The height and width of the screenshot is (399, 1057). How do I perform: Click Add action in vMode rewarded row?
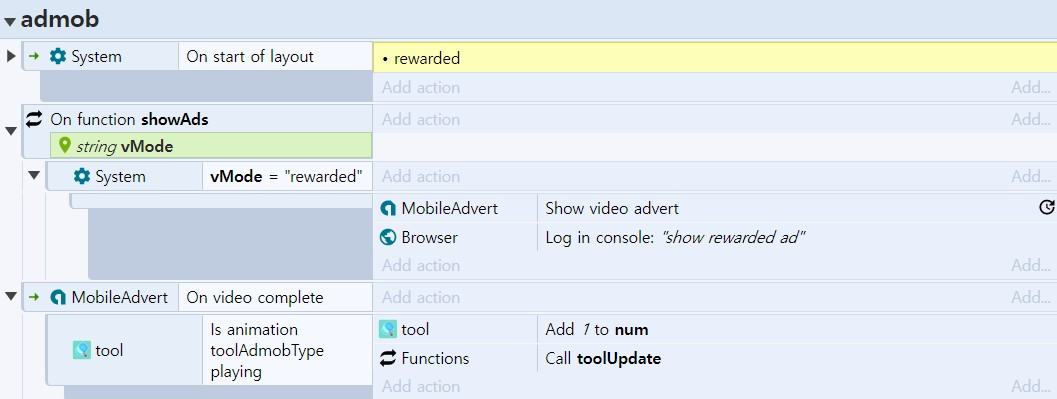(x=421, y=177)
